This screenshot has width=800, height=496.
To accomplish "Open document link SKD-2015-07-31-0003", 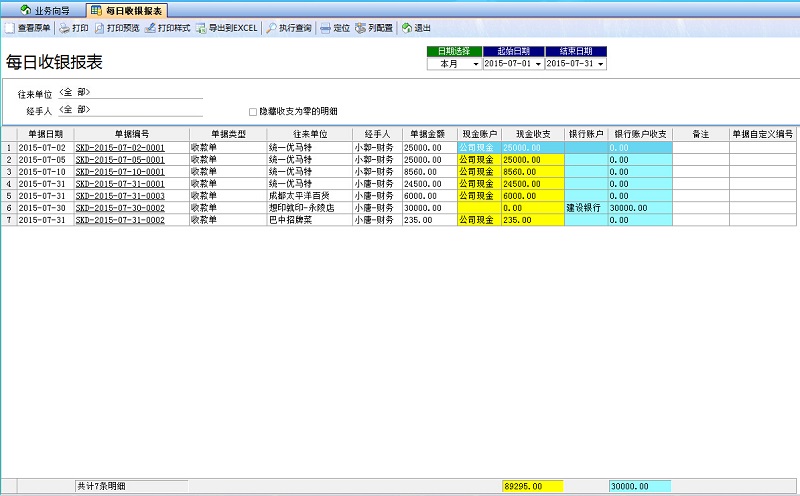I will click(x=120, y=196).
